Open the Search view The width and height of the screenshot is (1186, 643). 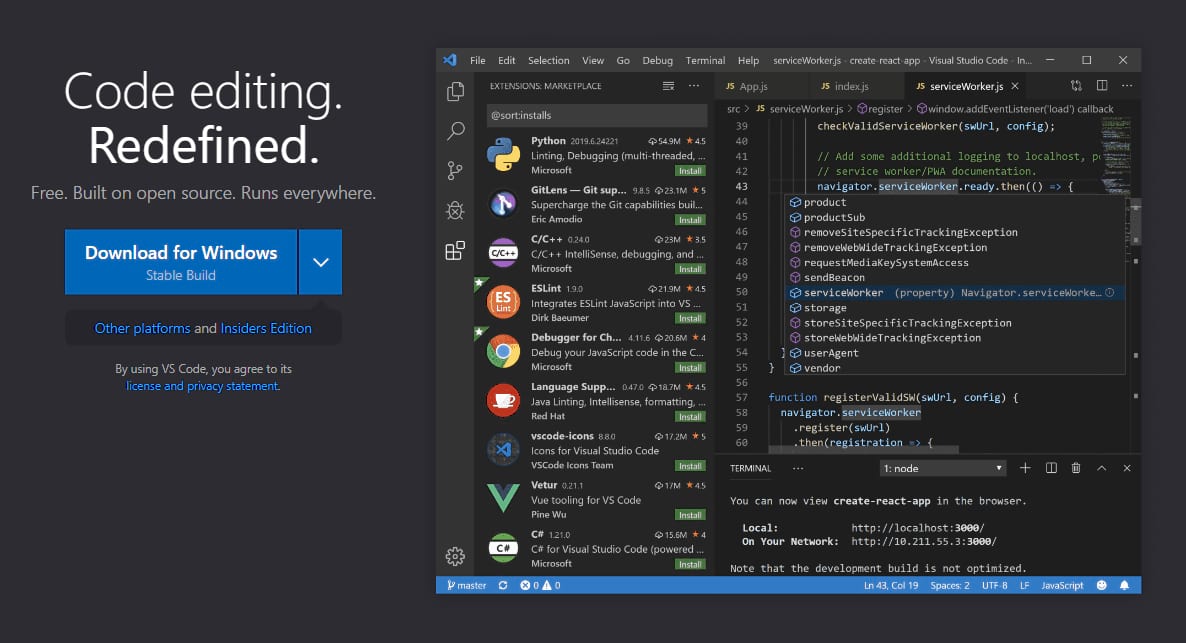[455, 130]
